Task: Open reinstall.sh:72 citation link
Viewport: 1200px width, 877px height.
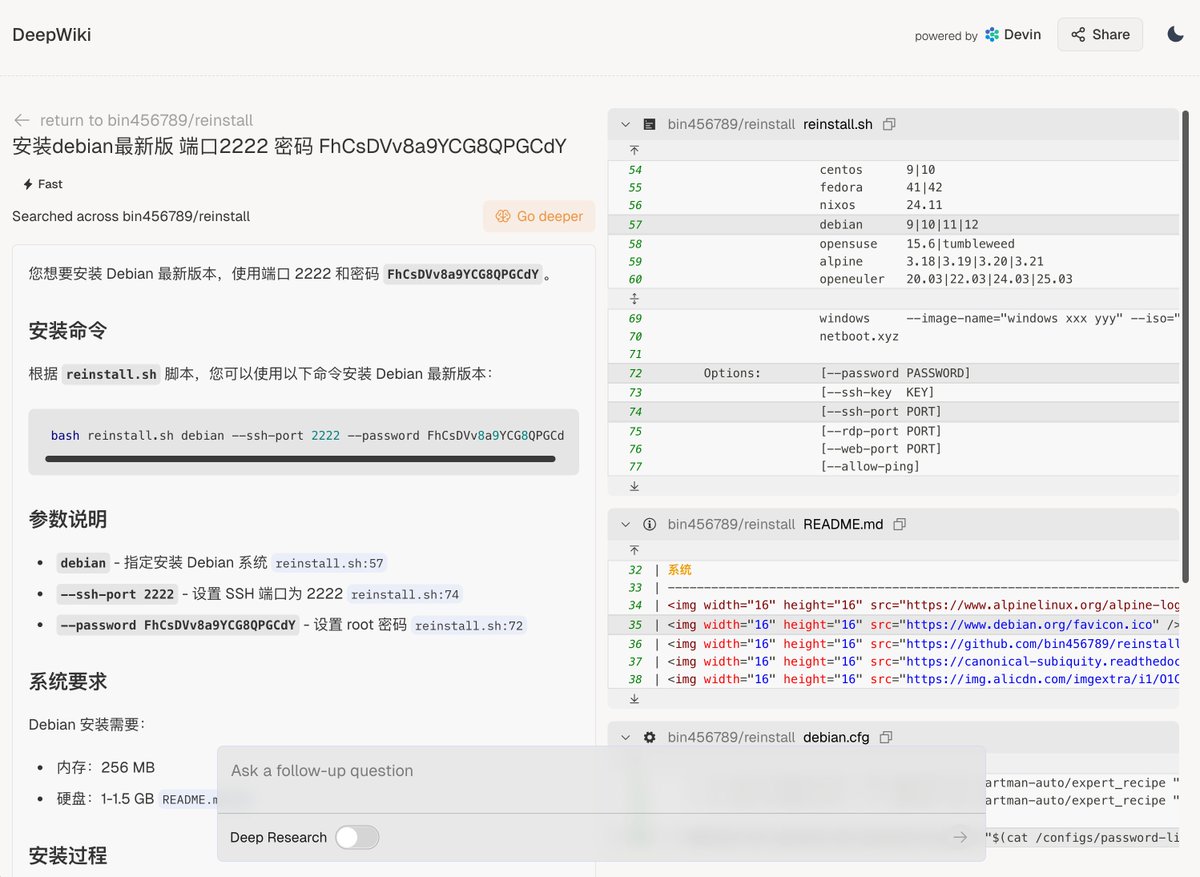Action: coord(469,626)
